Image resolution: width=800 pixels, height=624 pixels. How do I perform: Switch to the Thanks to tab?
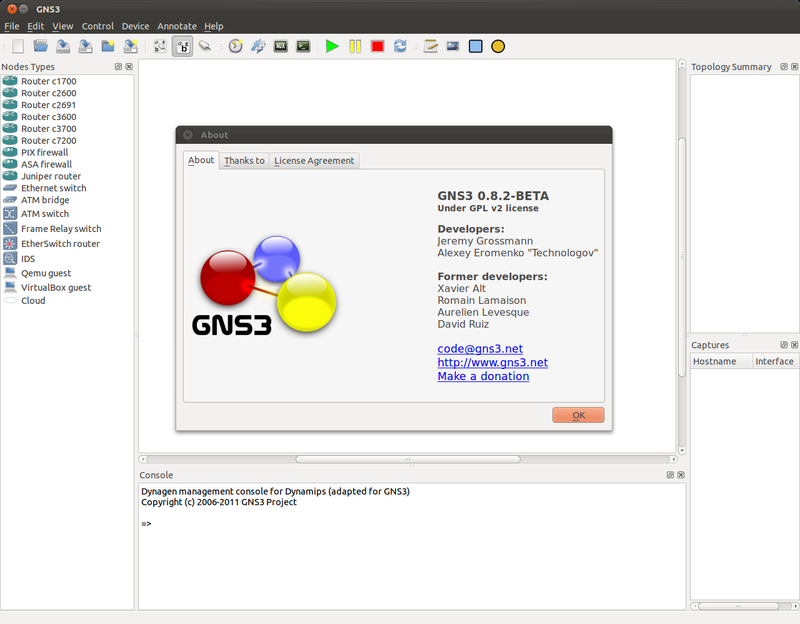[243, 160]
